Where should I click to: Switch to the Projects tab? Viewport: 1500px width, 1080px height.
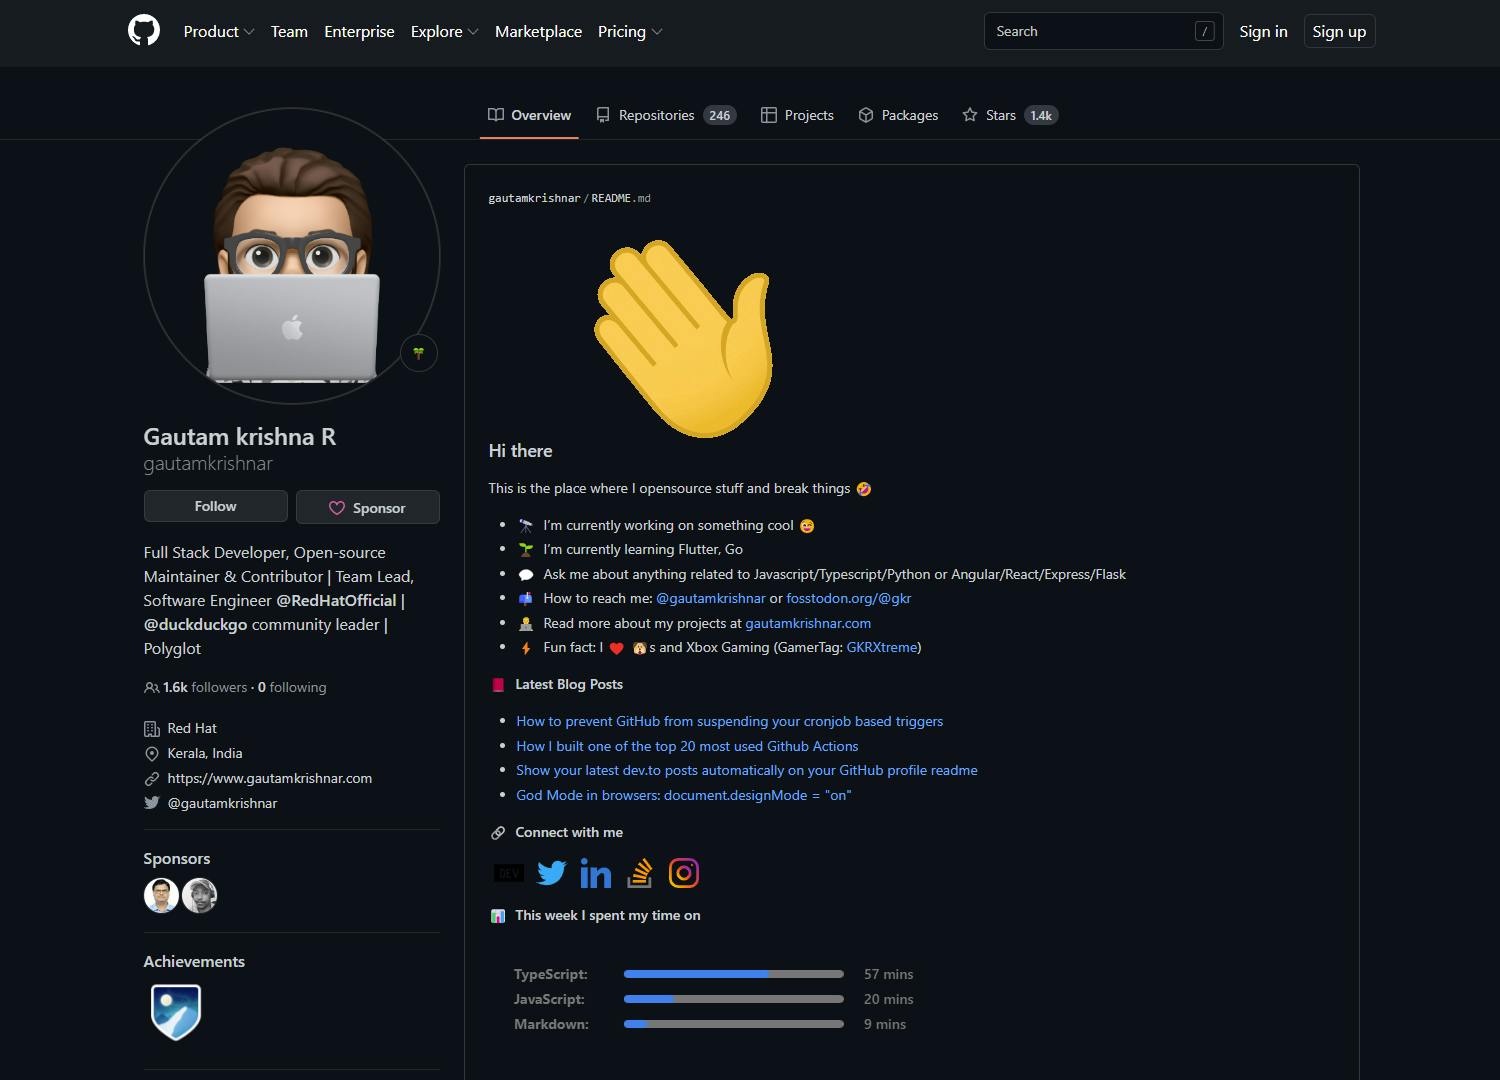tap(797, 115)
